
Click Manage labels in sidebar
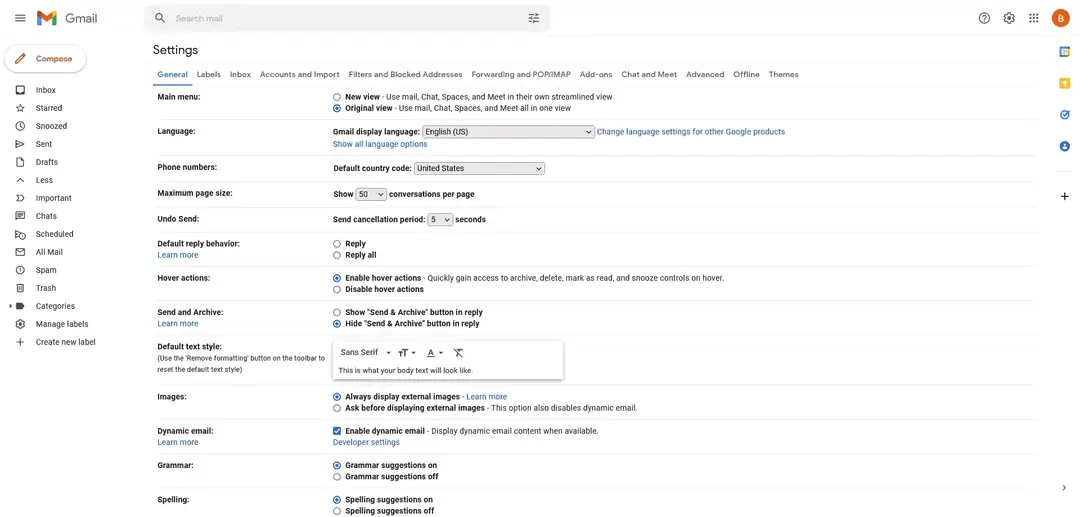click(62, 324)
